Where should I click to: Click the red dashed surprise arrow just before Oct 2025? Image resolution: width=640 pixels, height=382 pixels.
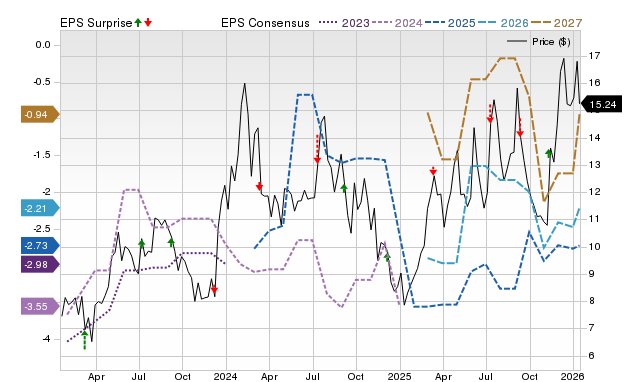pyautogui.click(x=520, y=128)
